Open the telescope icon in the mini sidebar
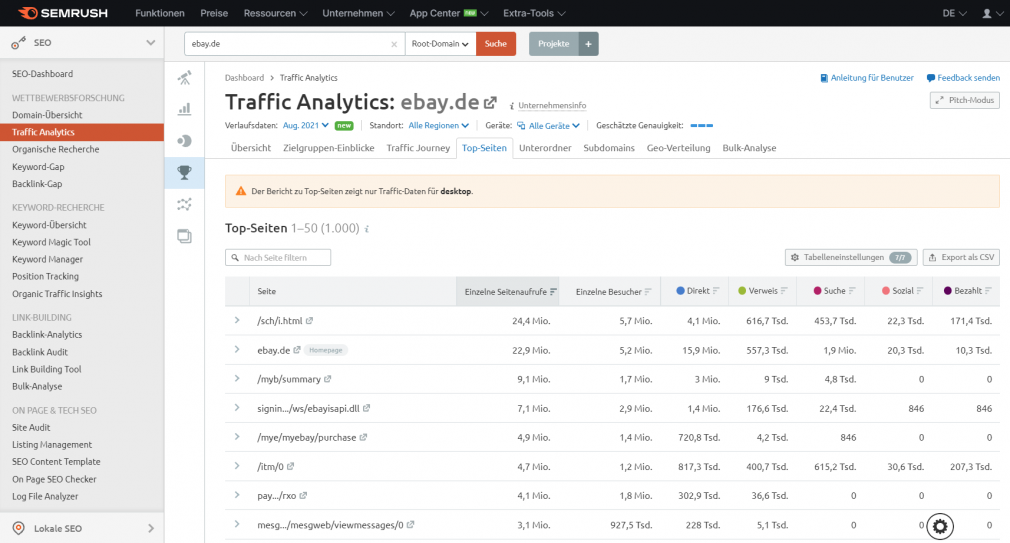1010x543 pixels. pos(185,78)
